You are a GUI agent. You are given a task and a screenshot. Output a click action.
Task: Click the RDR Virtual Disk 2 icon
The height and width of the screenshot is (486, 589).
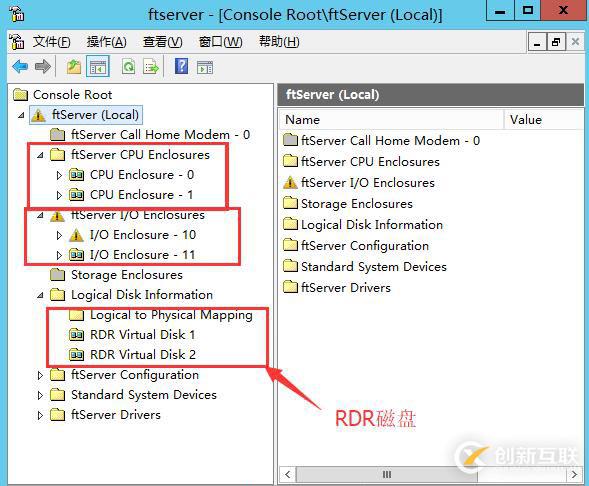point(76,354)
